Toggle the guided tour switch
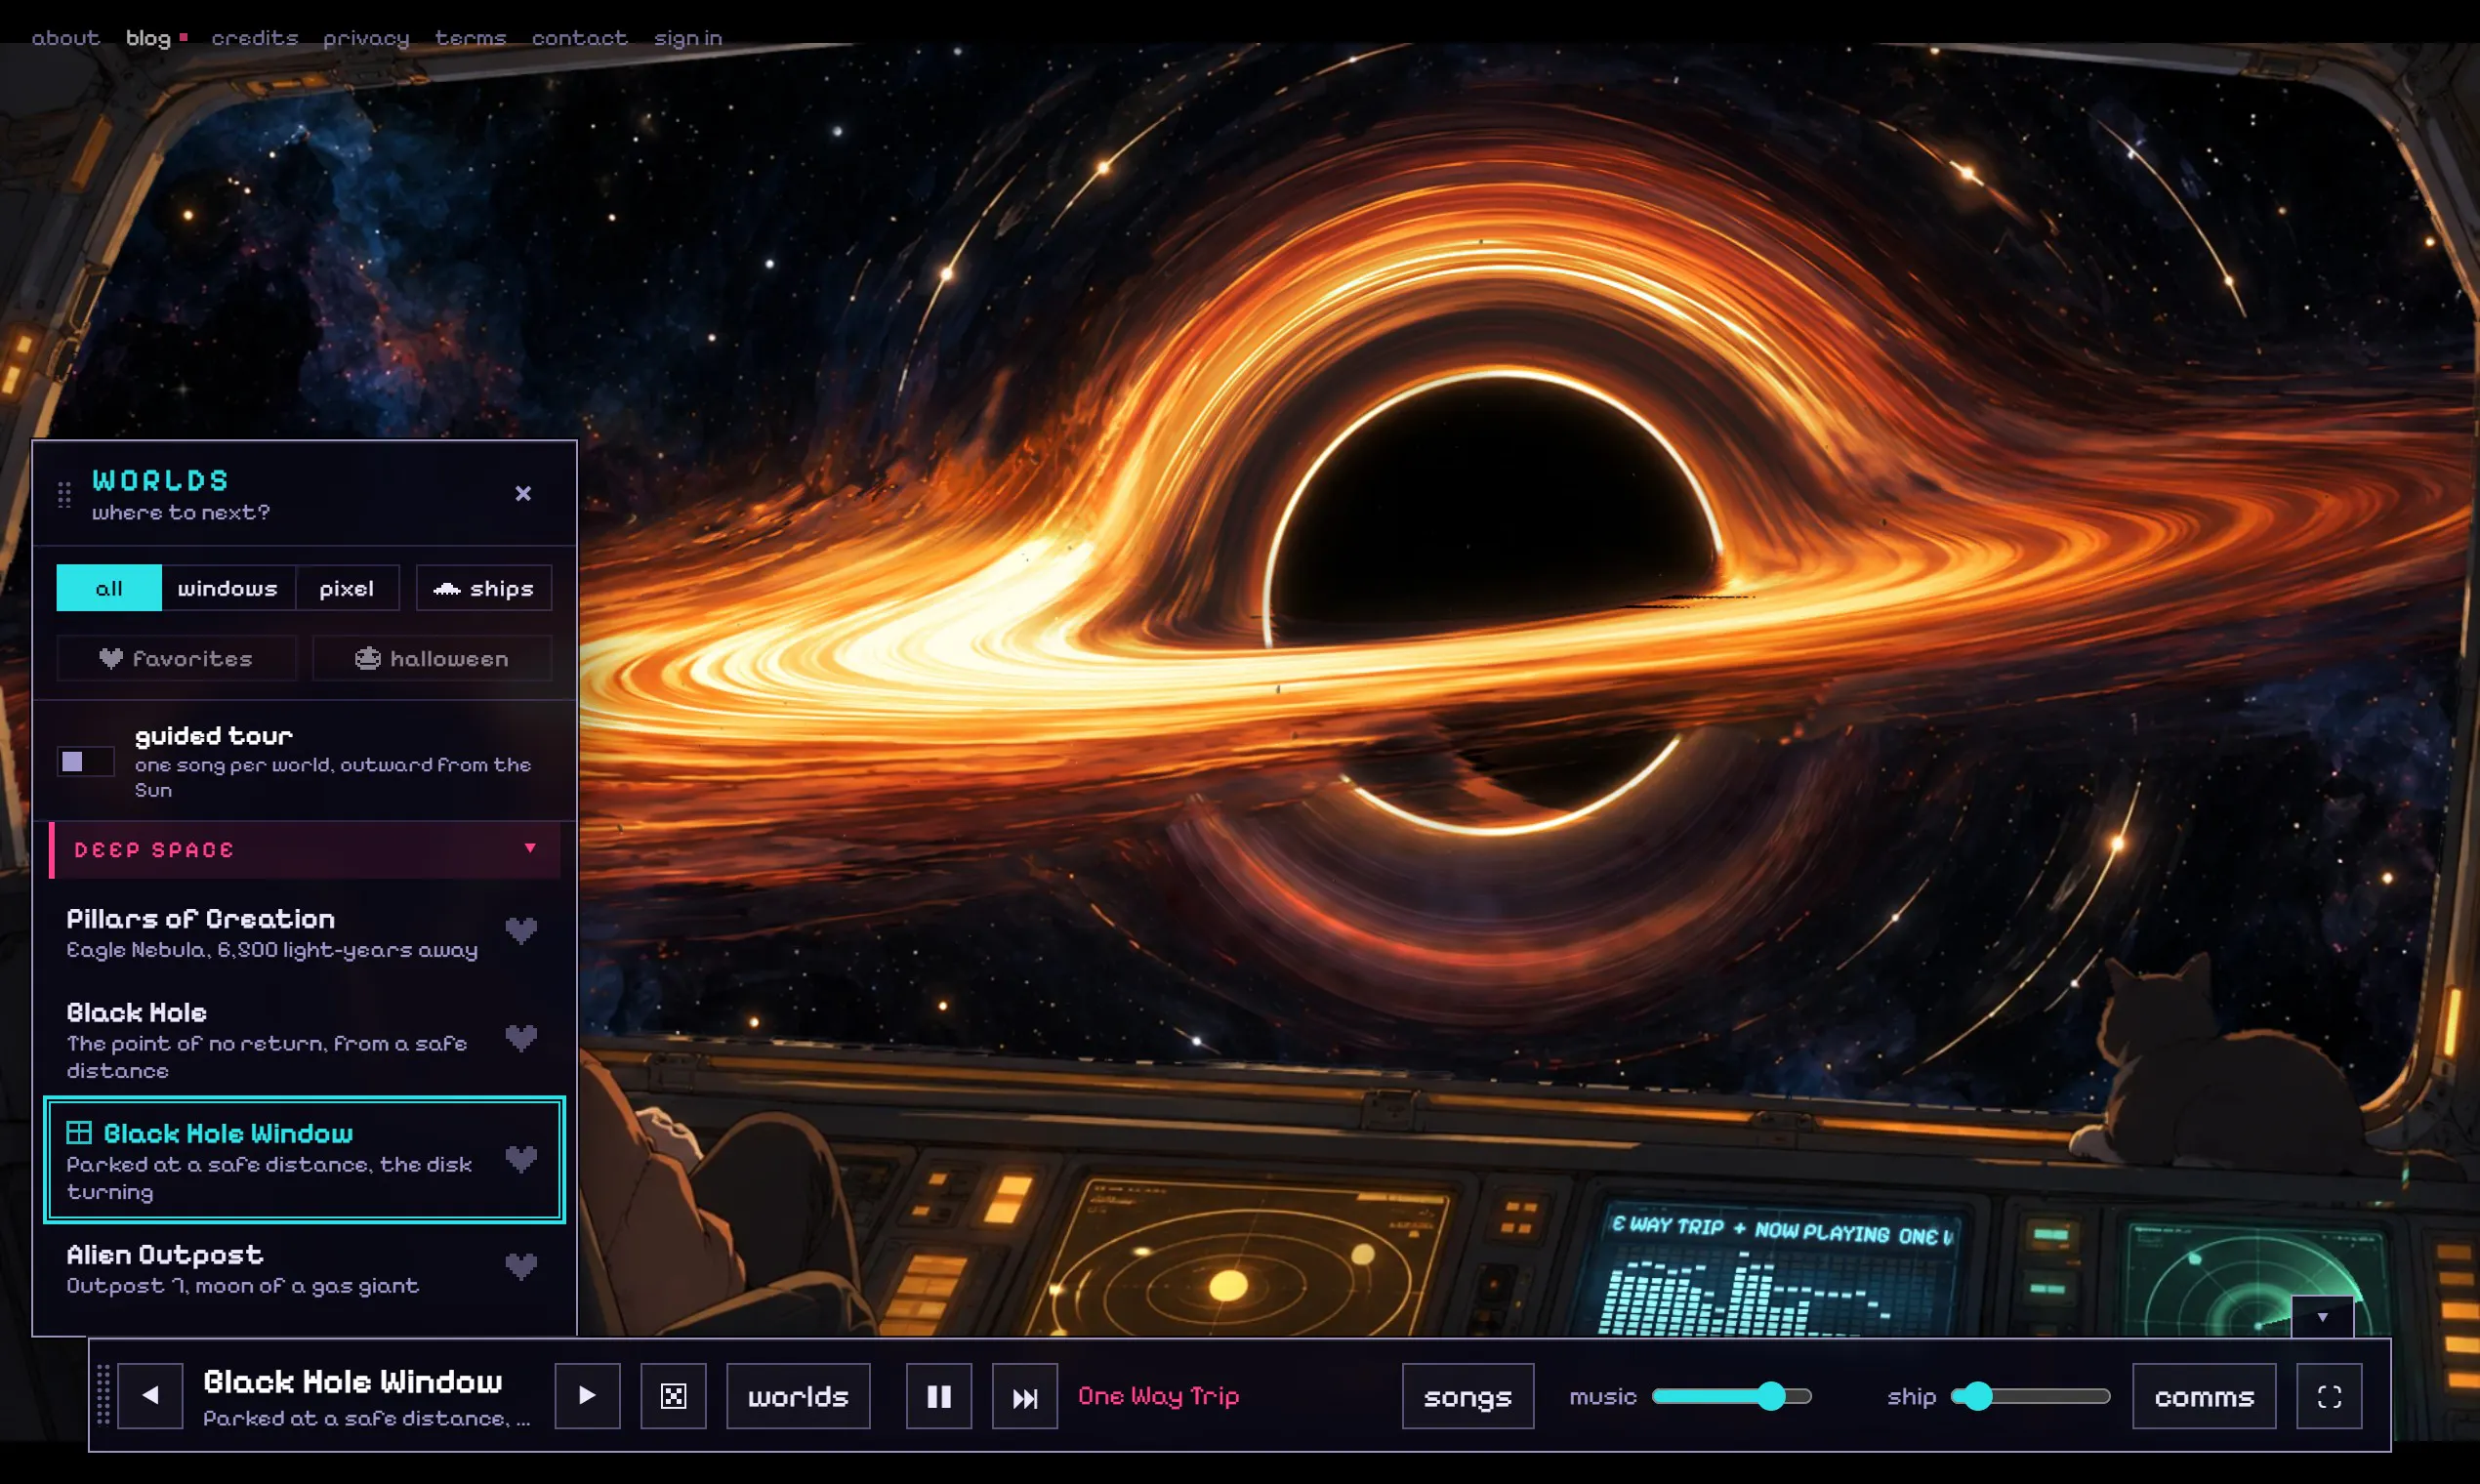The width and height of the screenshot is (2480, 1484). click(85, 762)
